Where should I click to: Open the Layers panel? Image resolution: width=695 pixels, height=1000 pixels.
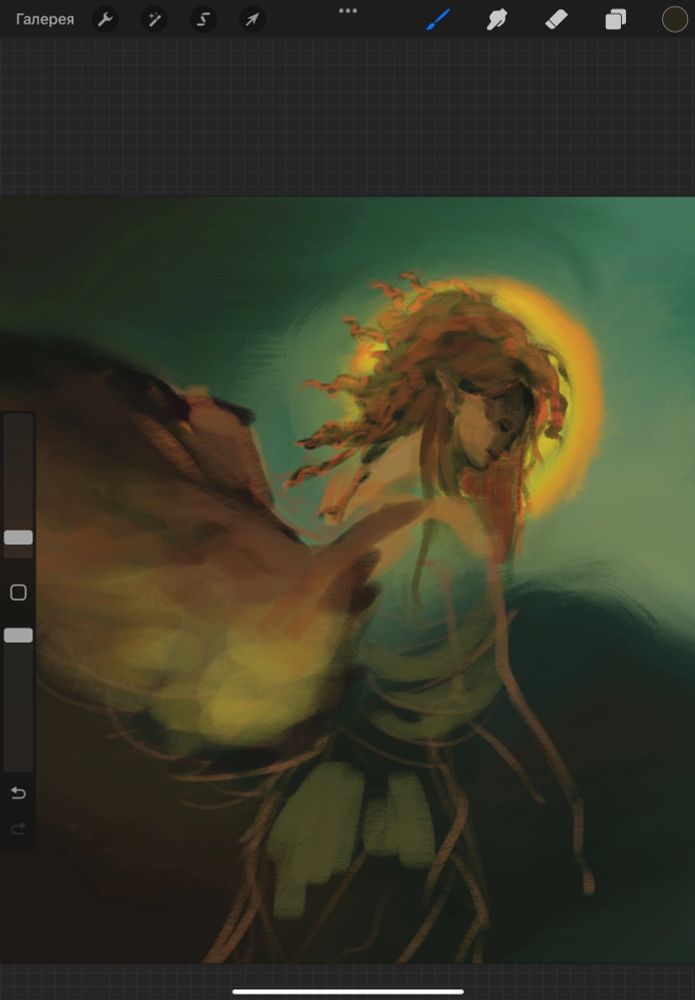(x=615, y=20)
